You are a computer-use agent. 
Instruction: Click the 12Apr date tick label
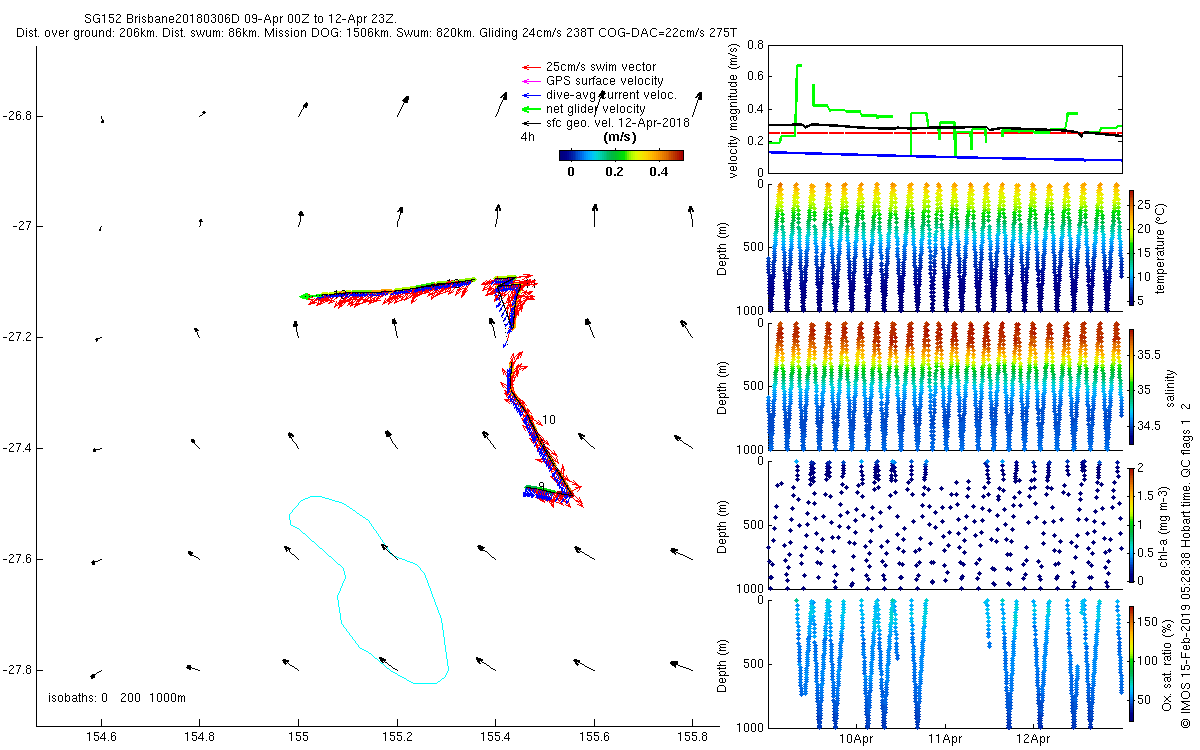point(1032,740)
